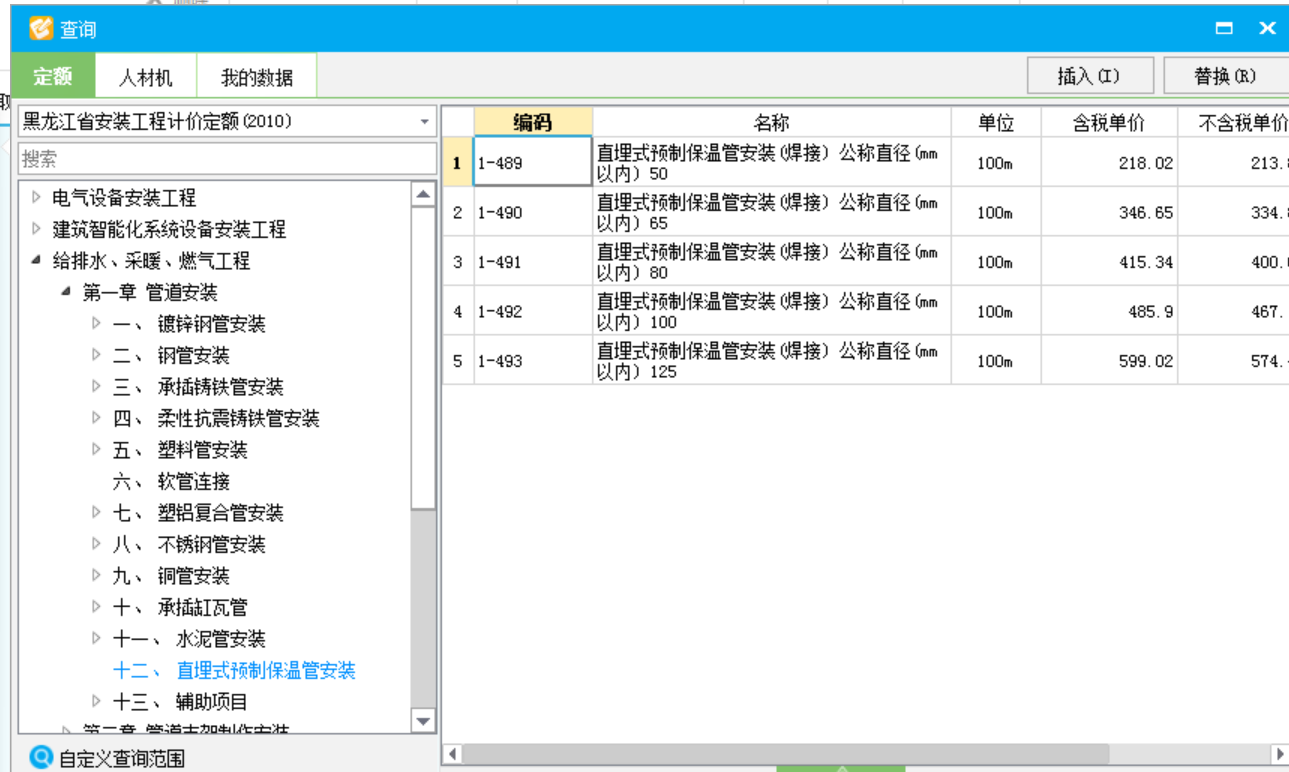Click the 名称 column header
The height and width of the screenshot is (772, 1289).
point(771,122)
